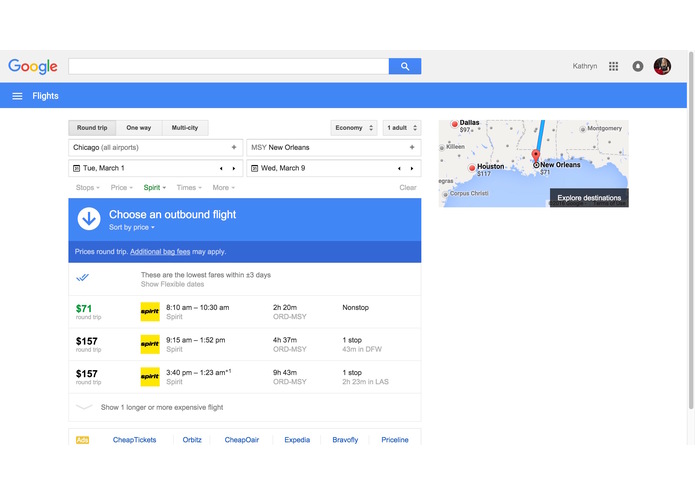This screenshot has height=494, width=695.
Task: Click the MSY New Orleans destination field
Action: tap(333, 148)
